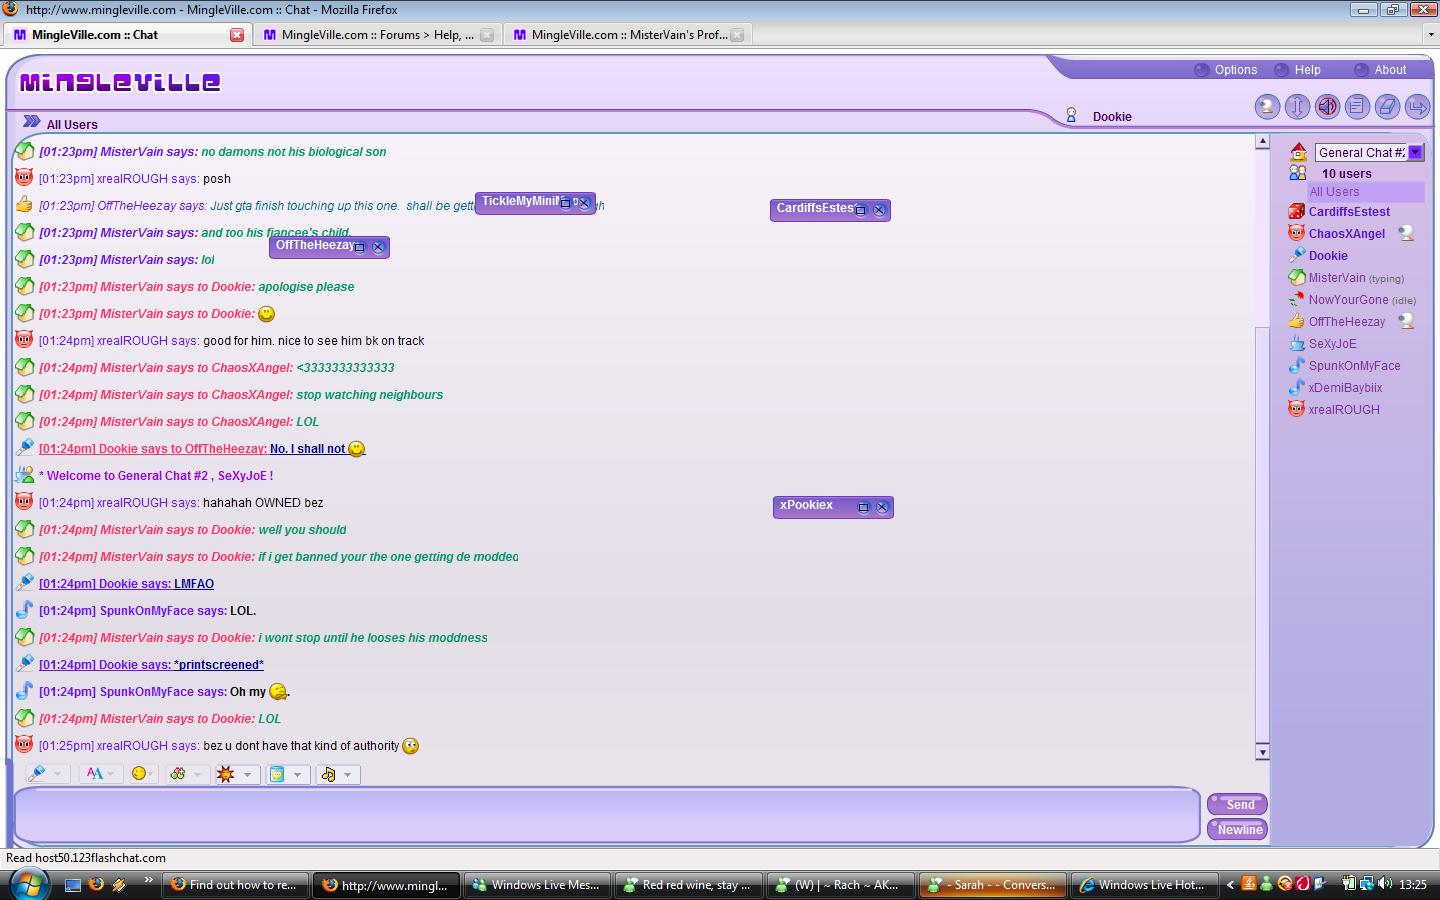The image size is (1440, 900).
Task: Select MisterVain in the user list
Action: [x=1337, y=278]
